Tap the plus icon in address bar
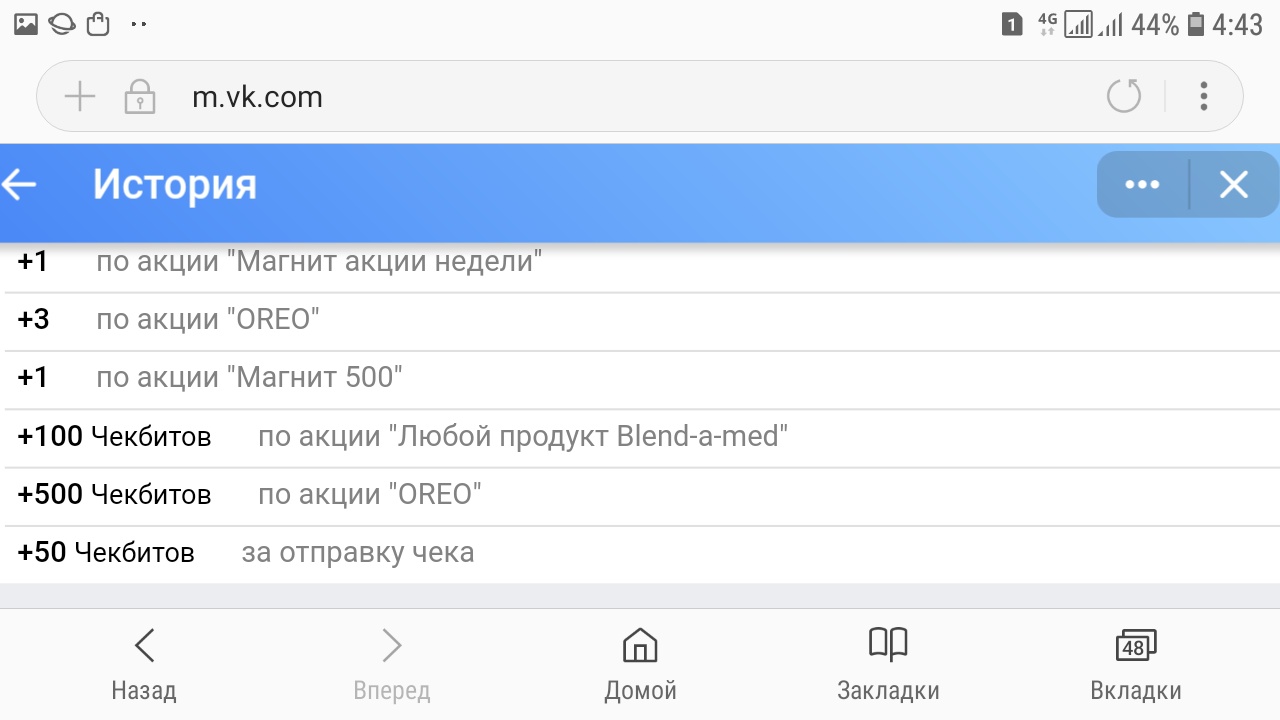Viewport: 1280px width, 720px height. 79,97
